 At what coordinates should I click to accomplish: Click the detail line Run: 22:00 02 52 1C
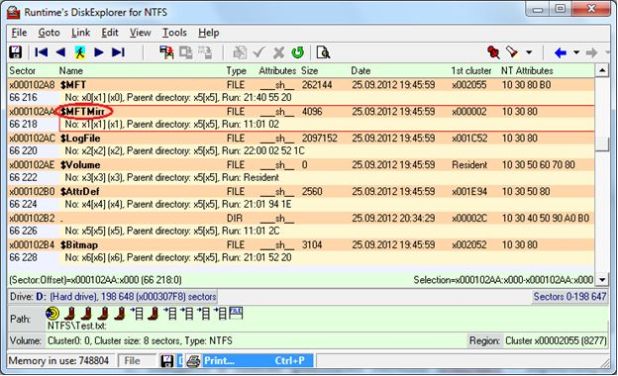[x=263, y=151]
